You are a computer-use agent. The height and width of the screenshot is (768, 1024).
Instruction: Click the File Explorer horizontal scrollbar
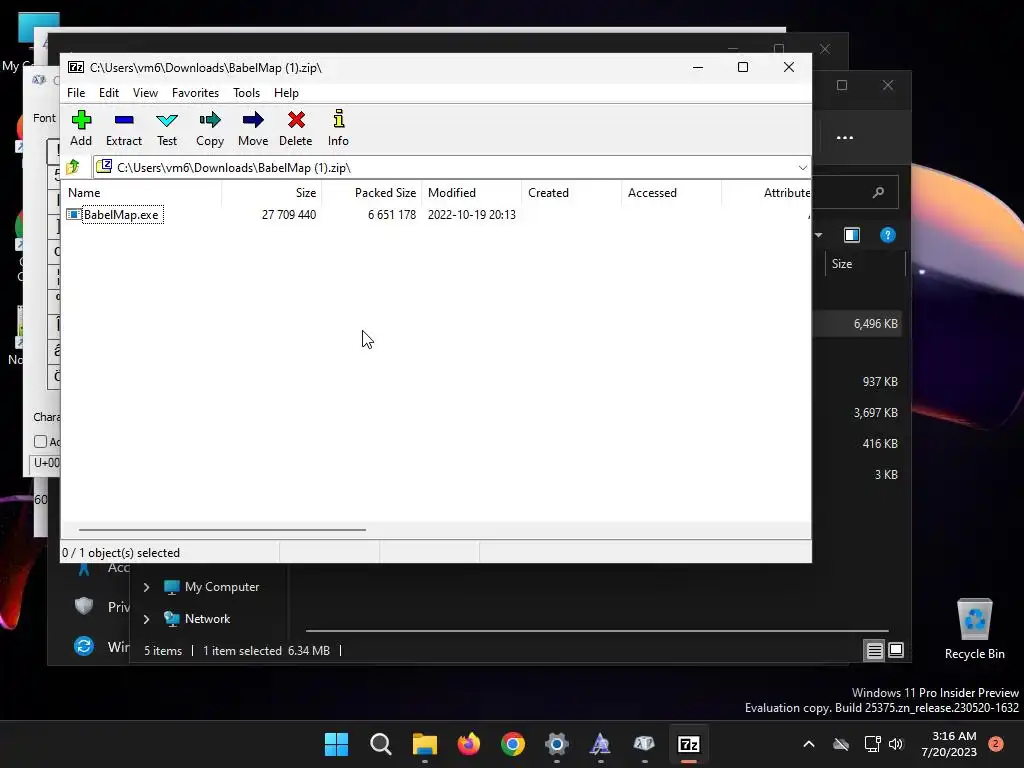click(x=597, y=631)
